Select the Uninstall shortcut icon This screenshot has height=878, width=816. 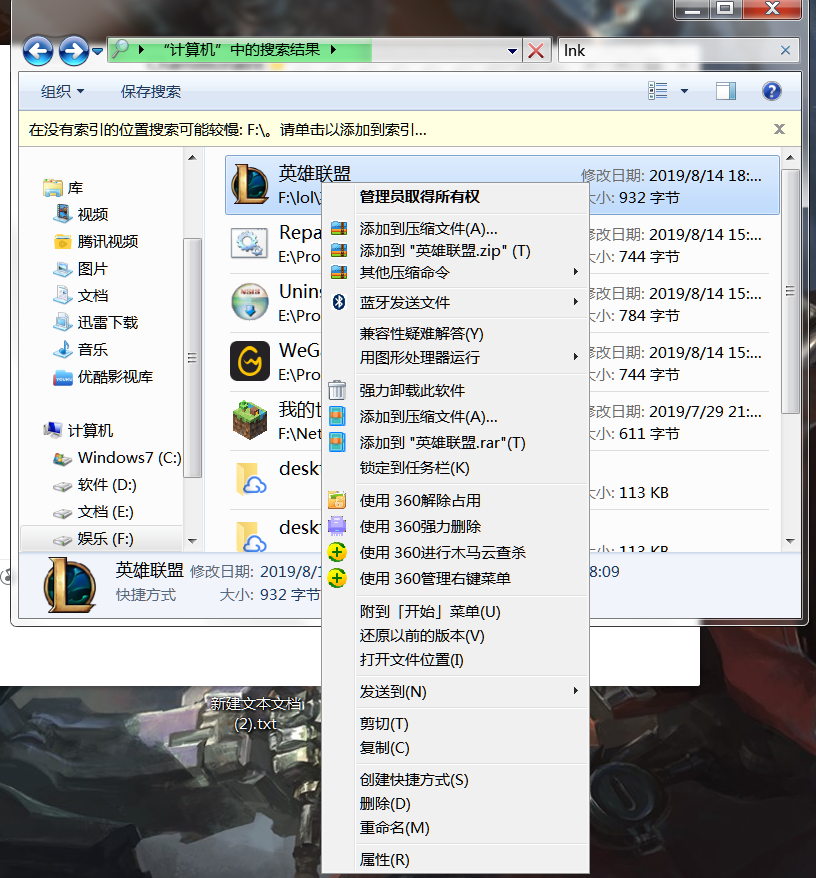(x=250, y=302)
